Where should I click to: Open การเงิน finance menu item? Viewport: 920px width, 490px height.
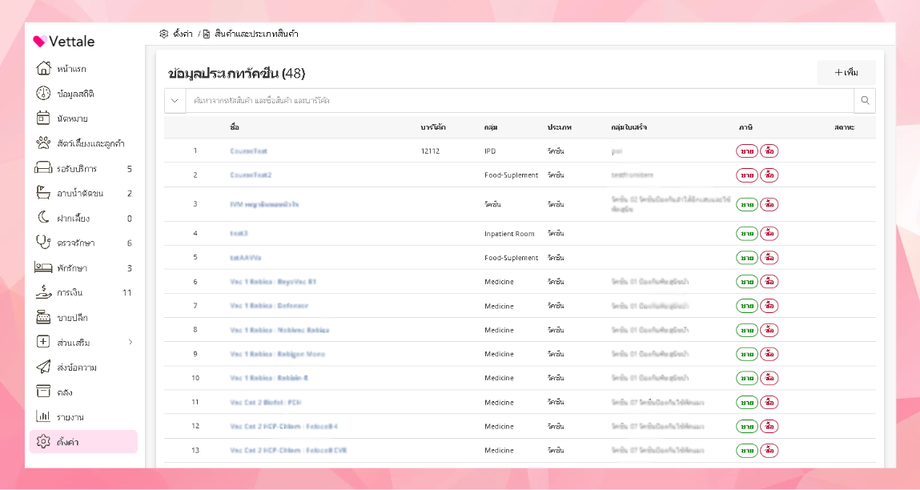69,293
